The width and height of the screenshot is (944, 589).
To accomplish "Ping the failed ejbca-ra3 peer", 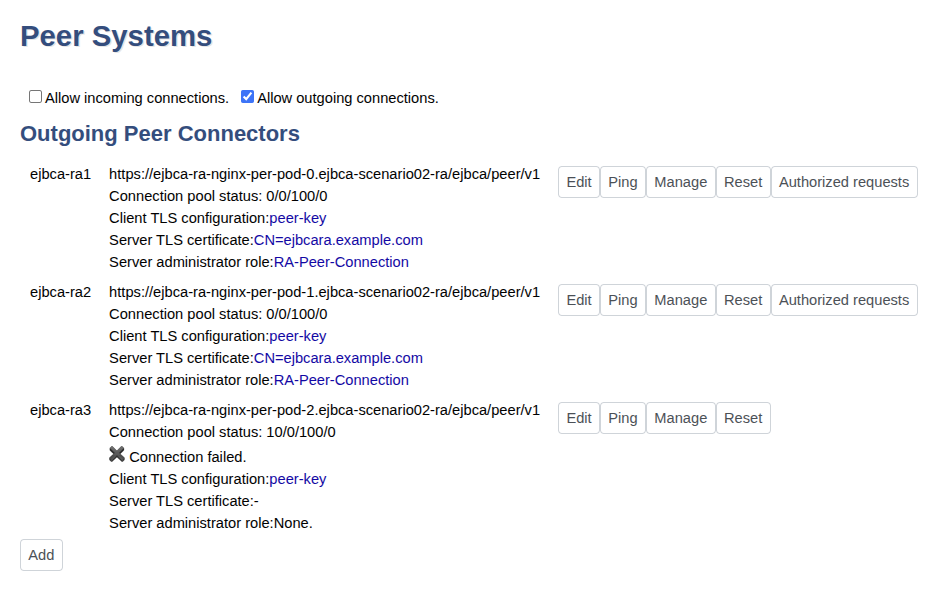I will (622, 418).
